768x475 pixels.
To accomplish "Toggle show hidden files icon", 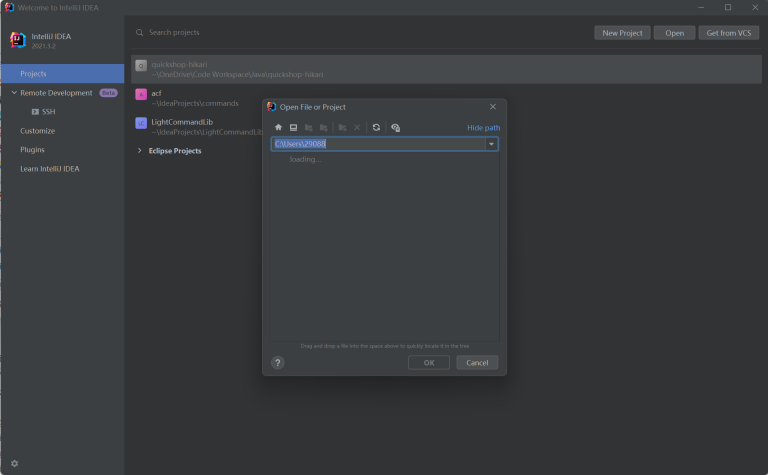I will click(395, 128).
